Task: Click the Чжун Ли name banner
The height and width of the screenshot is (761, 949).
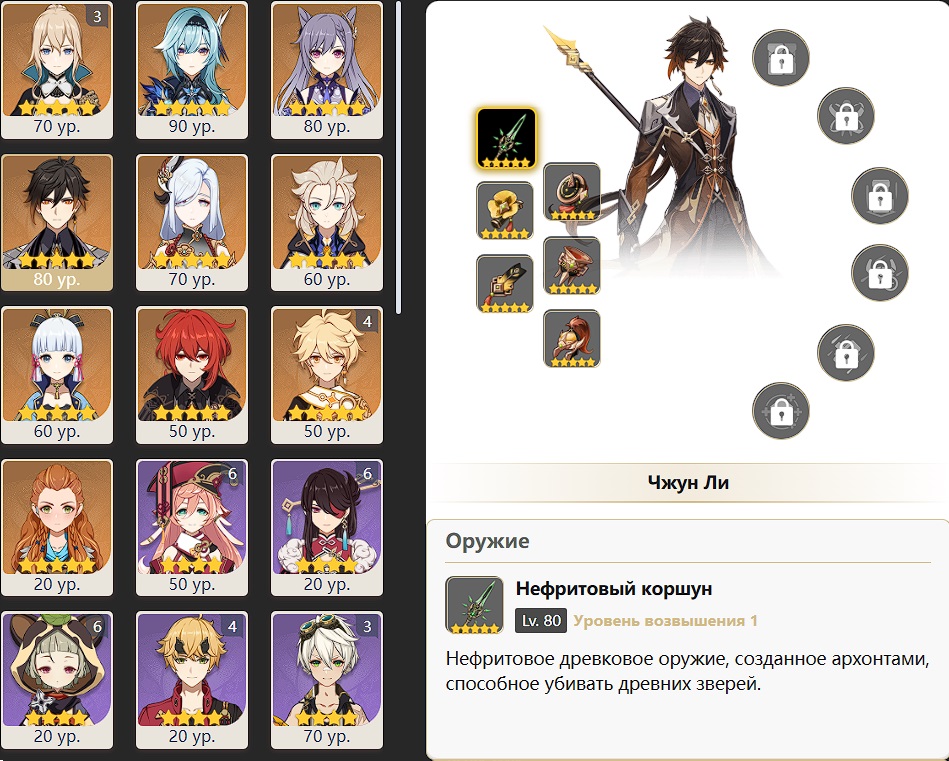Action: pyautogui.click(x=688, y=483)
